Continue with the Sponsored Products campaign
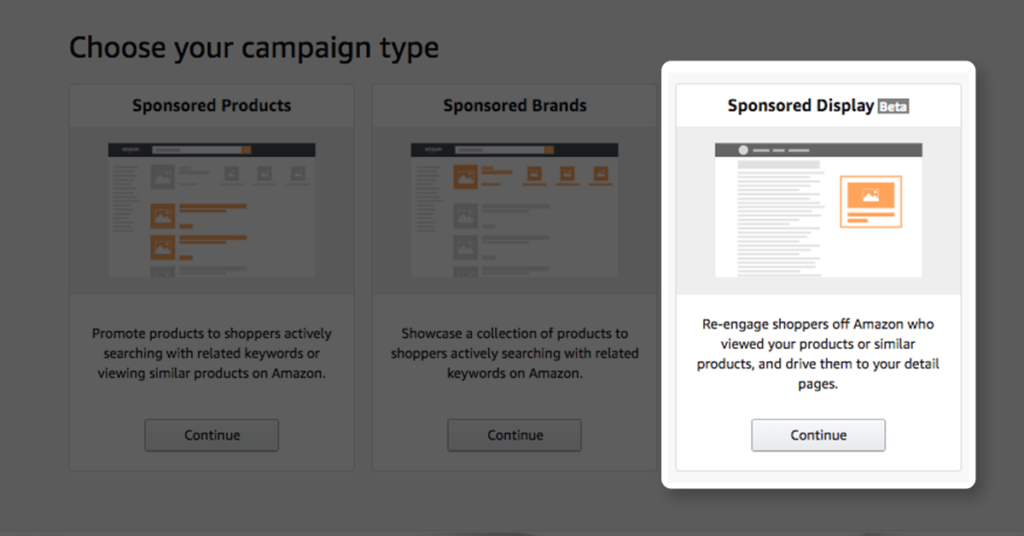This screenshot has width=1024, height=536. (212, 435)
